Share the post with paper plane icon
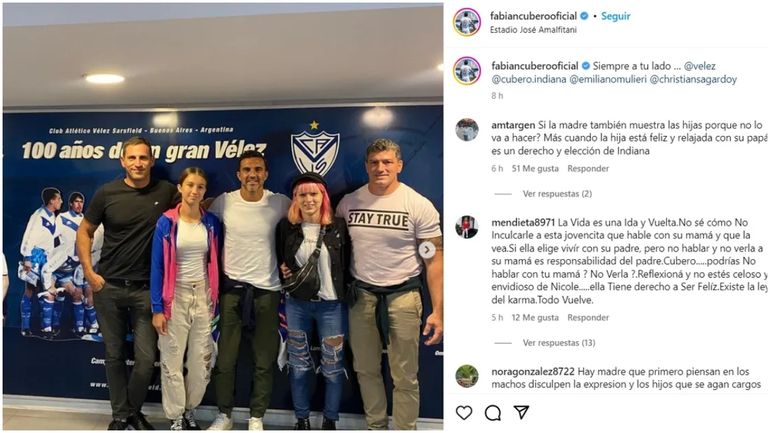 pyautogui.click(x=521, y=412)
